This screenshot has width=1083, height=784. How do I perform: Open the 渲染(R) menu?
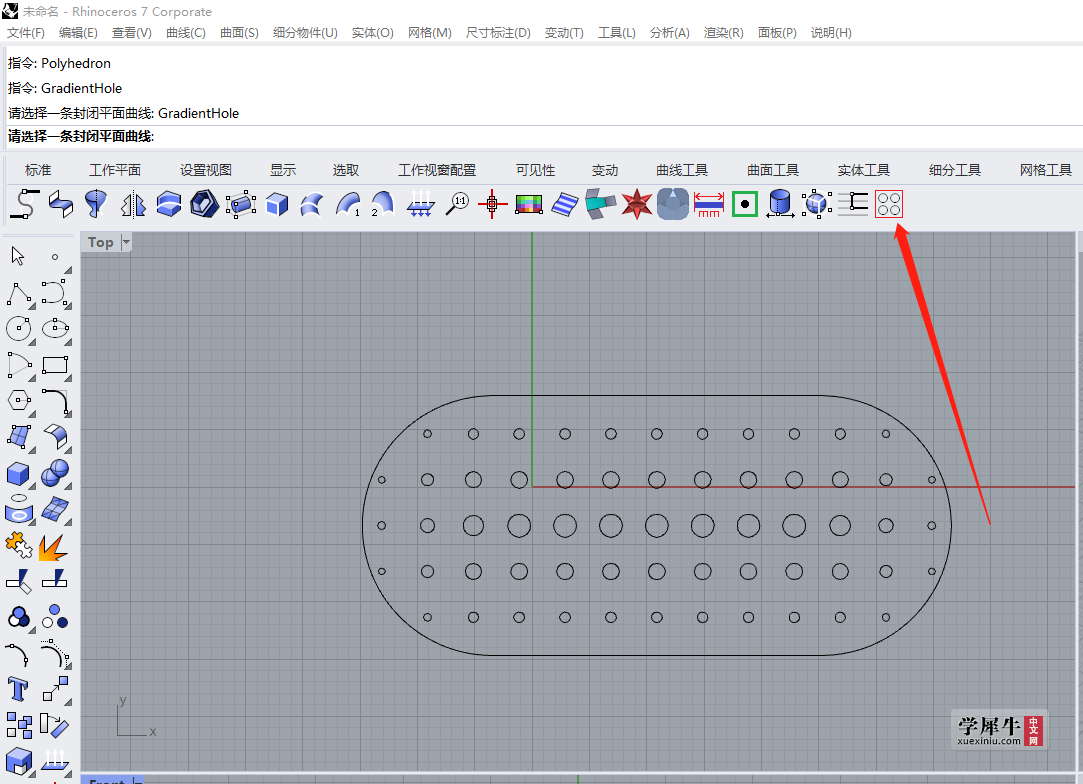coord(723,32)
